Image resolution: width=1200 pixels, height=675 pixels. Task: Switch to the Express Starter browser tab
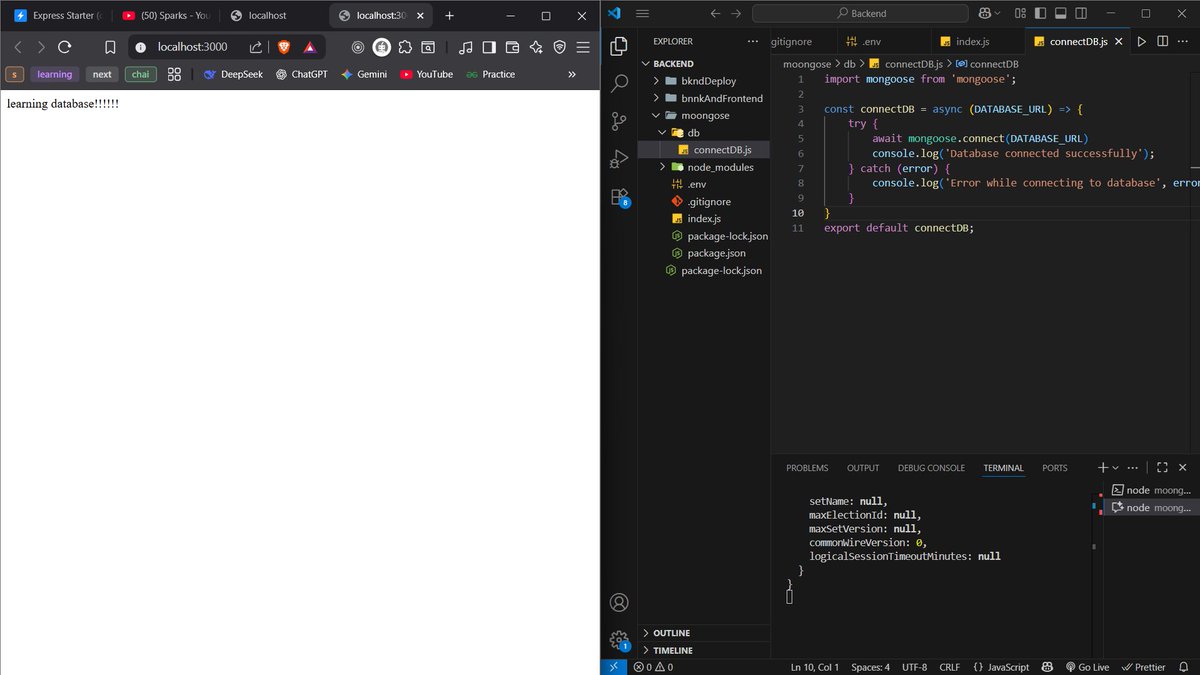click(x=58, y=16)
